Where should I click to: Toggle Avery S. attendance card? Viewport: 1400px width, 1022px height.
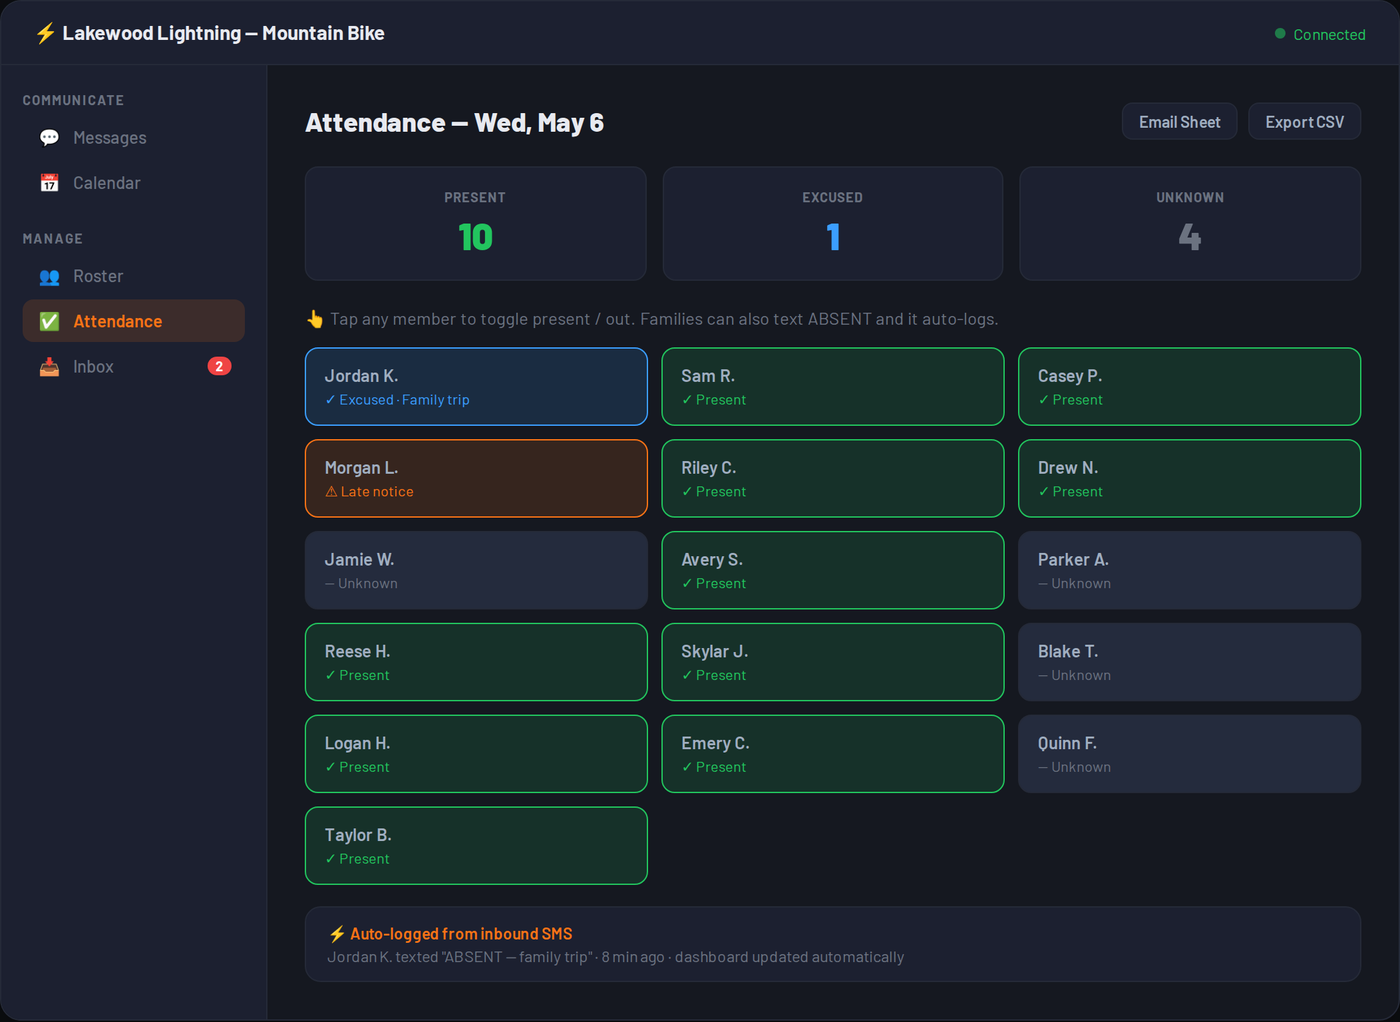[x=833, y=570]
